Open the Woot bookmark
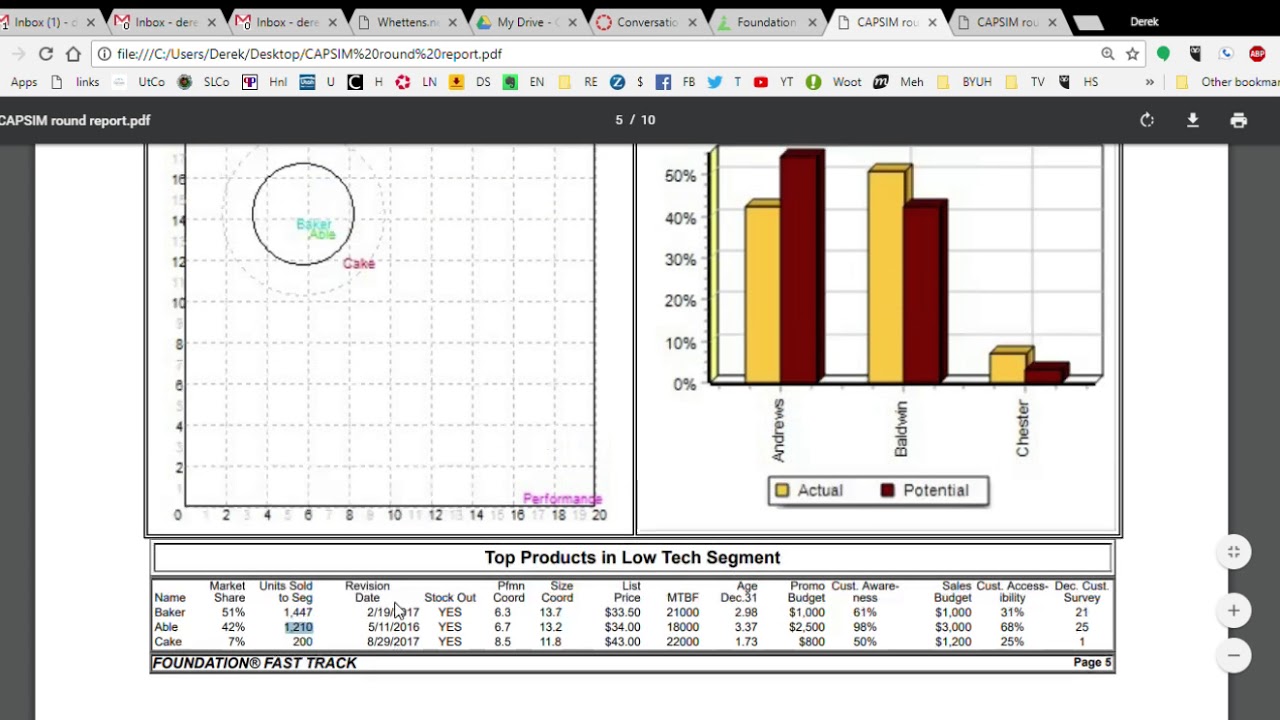Image resolution: width=1280 pixels, height=720 pixels. 834,82
